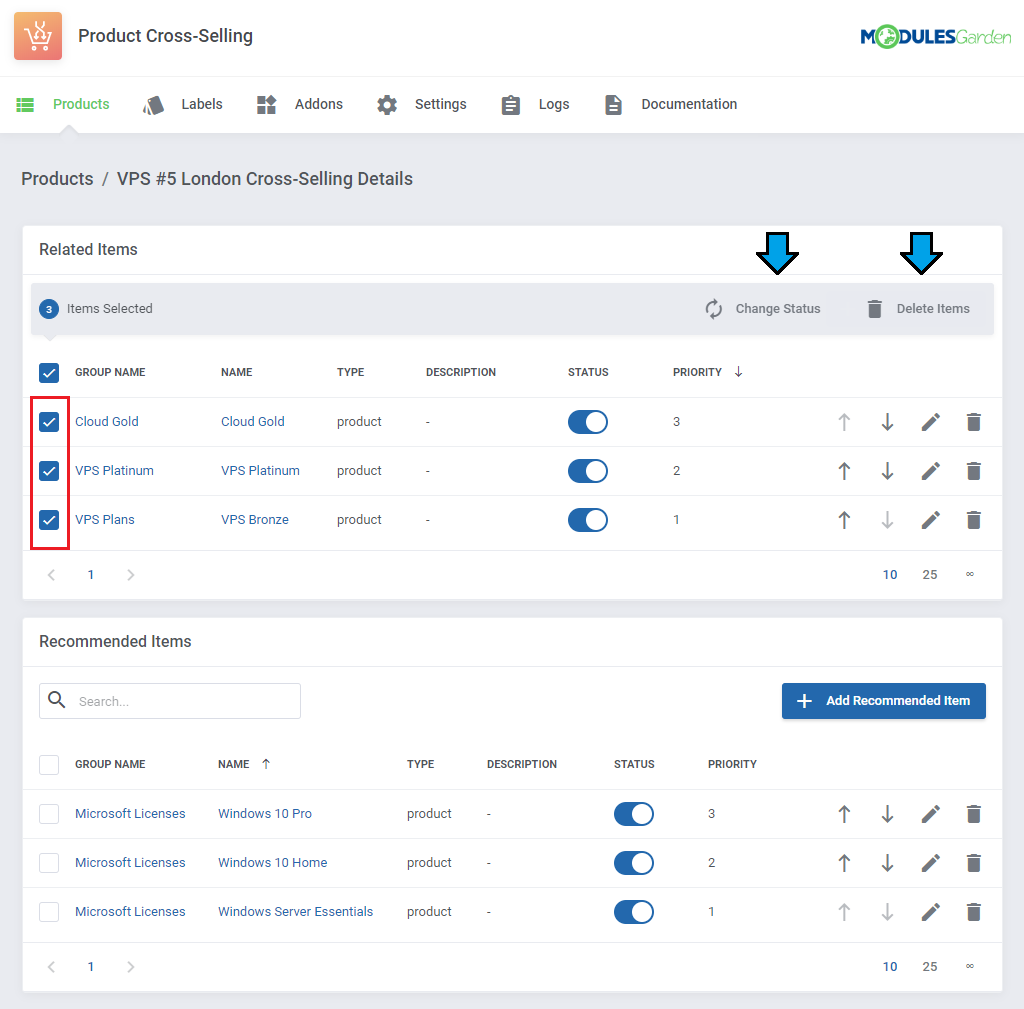The height and width of the screenshot is (1009, 1024).
Task: Click the Documentation page icon
Action: tap(613, 104)
